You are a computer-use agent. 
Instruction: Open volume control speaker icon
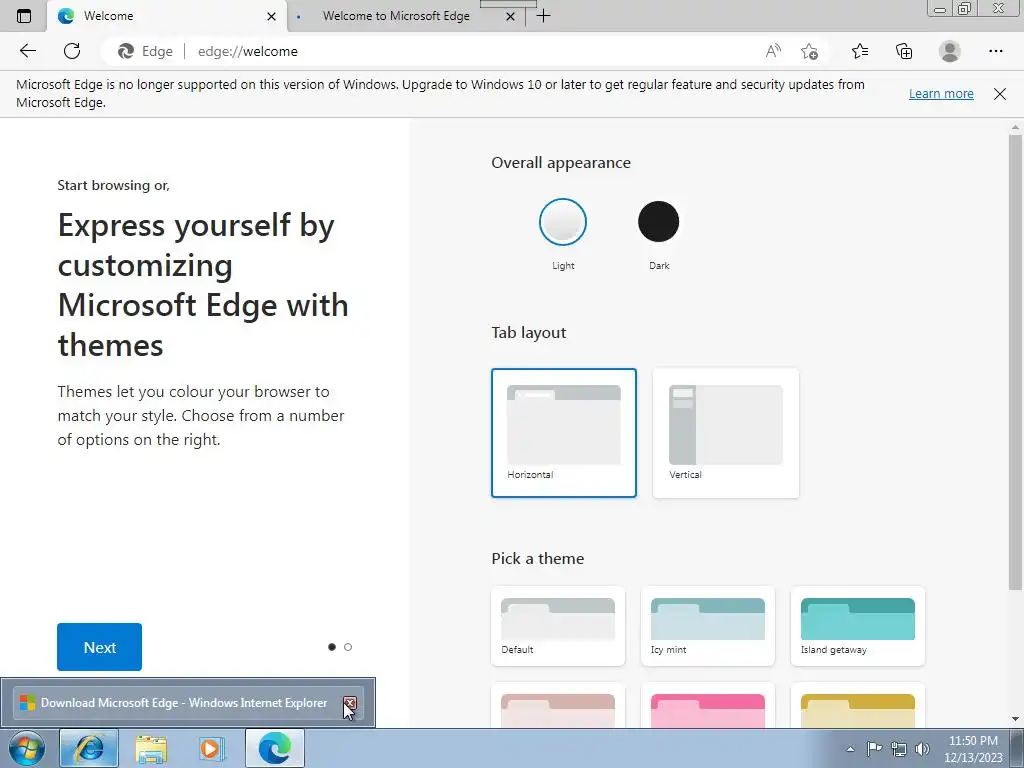[x=922, y=749]
